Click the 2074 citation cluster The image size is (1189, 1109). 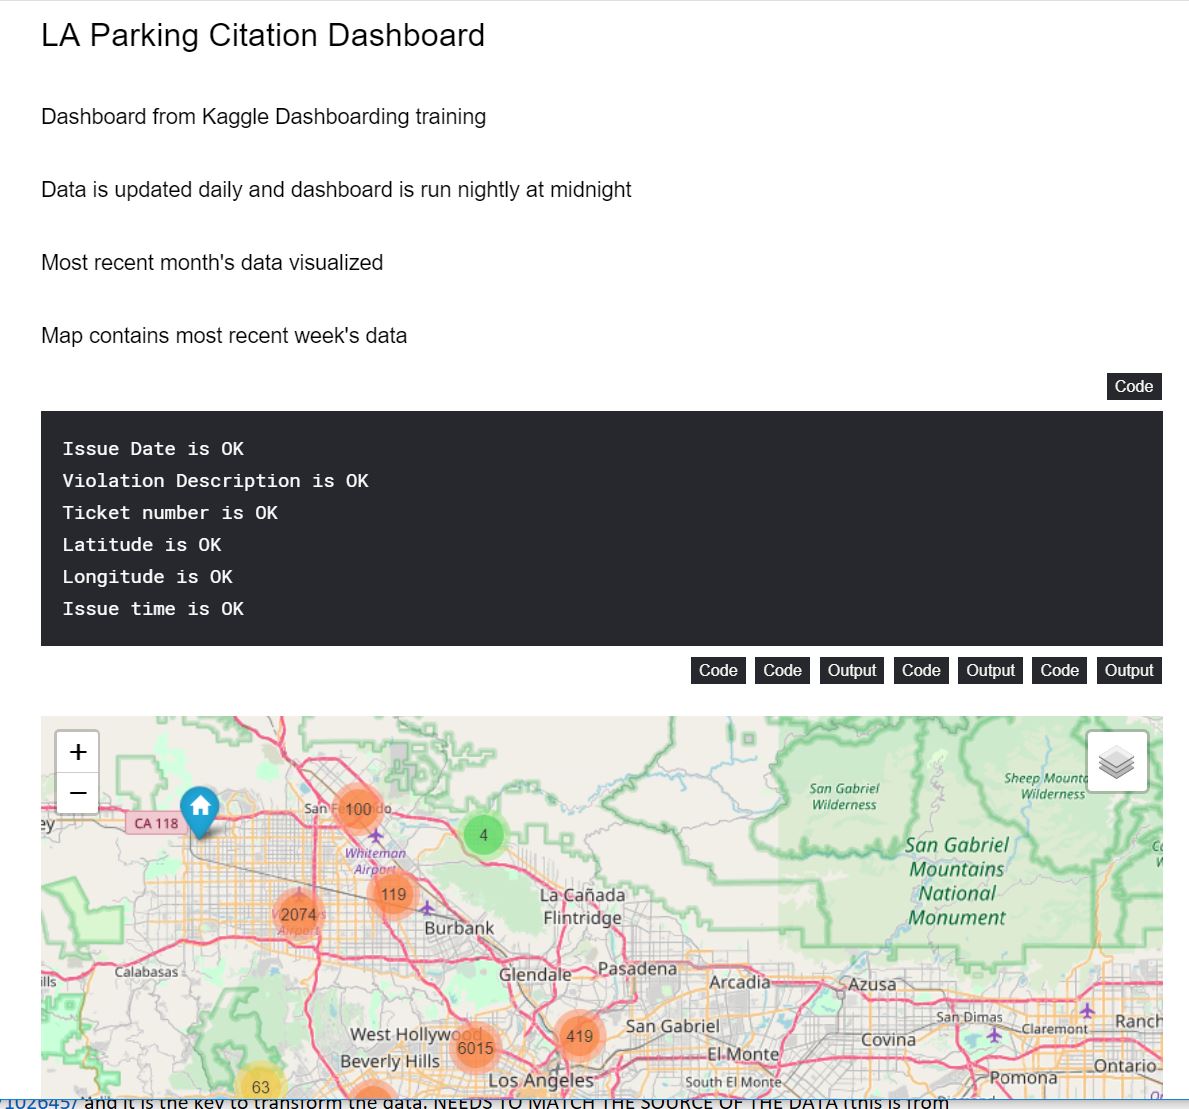pos(298,914)
